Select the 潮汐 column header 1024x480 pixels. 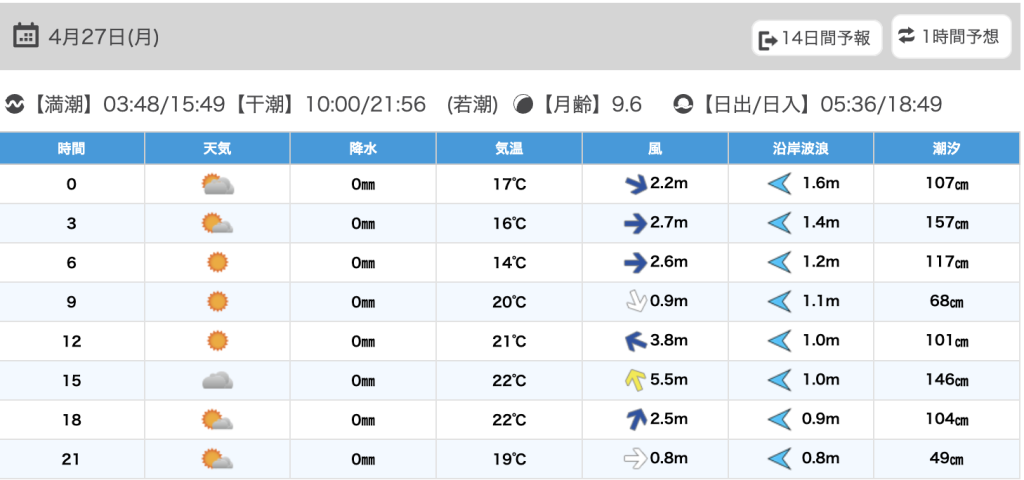(946, 148)
